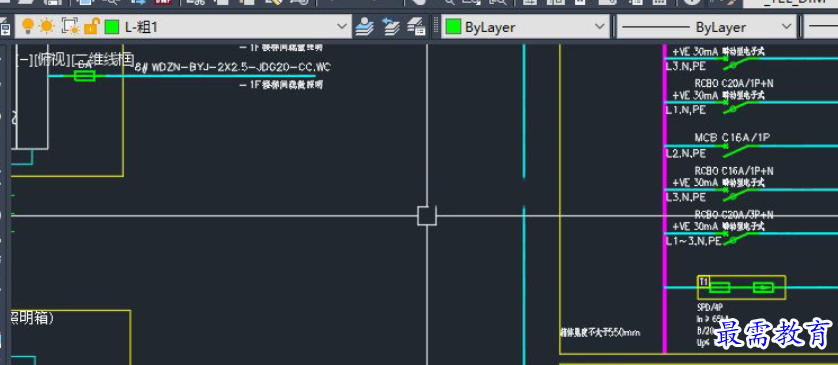838x365 pixels.
Task: Click the green color swatch of layer L-粗1
Action: (x=112, y=27)
